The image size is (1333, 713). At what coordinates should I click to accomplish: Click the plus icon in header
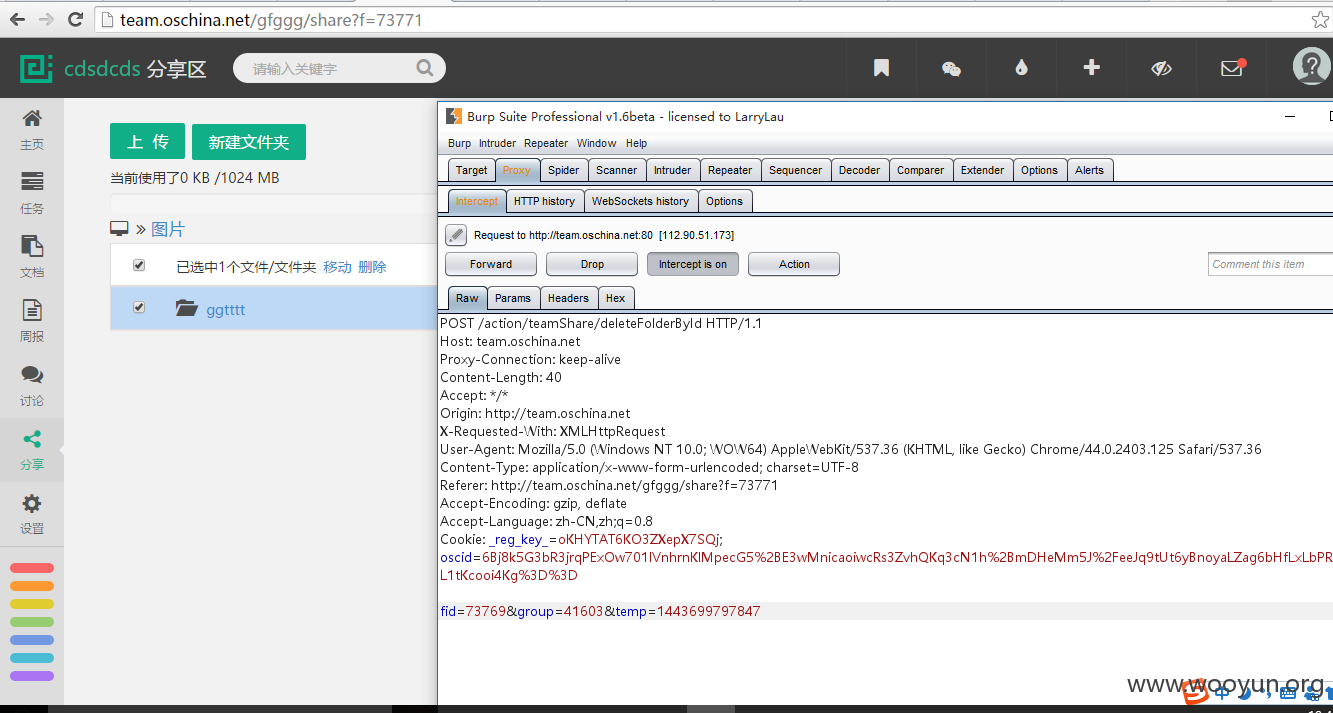1091,67
